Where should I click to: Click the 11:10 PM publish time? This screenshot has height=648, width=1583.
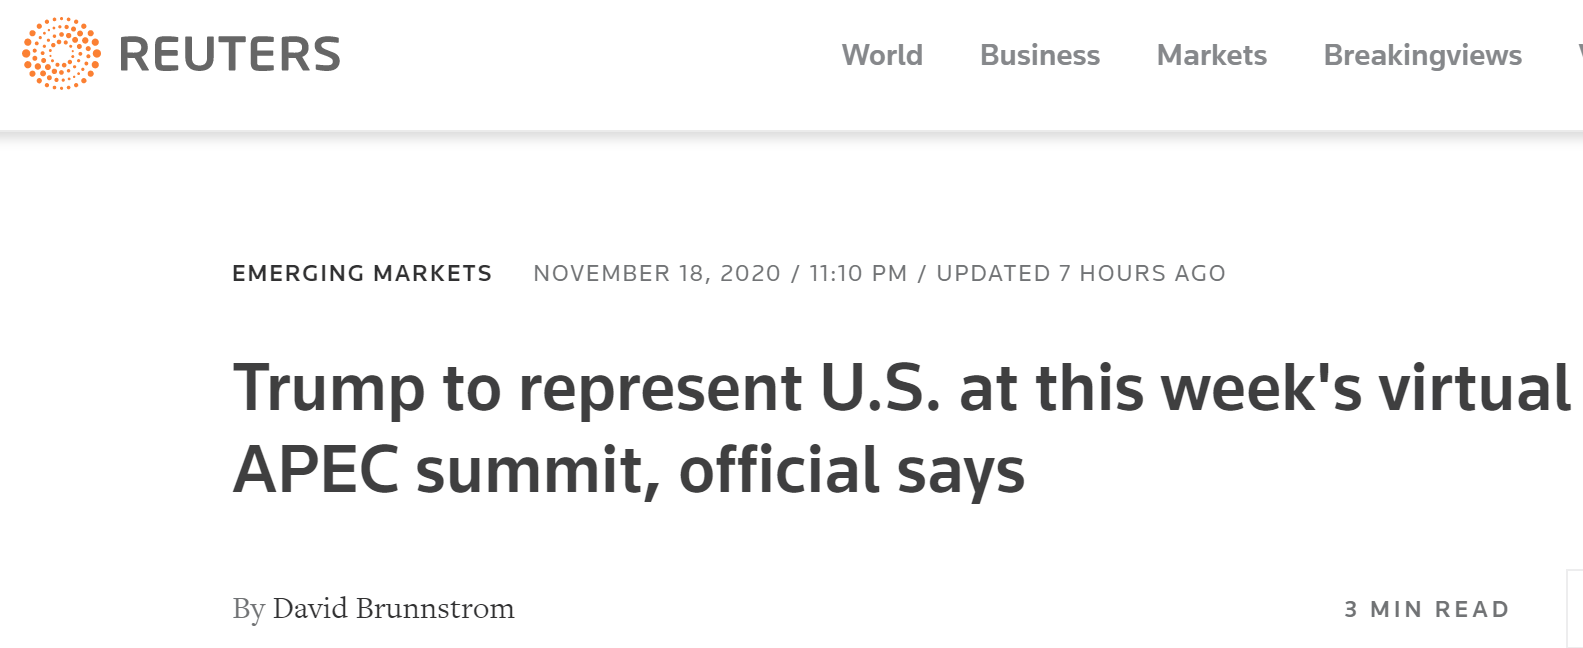click(858, 274)
